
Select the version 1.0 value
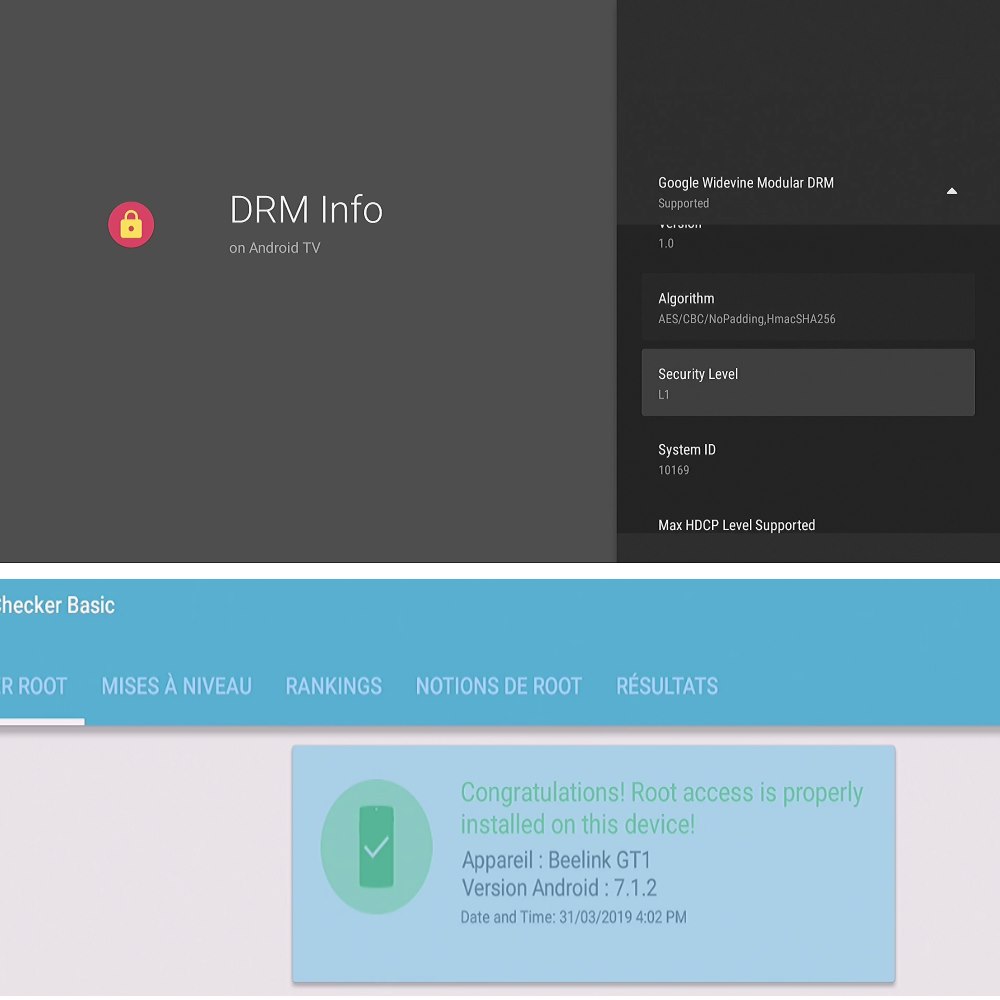[x=666, y=244]
